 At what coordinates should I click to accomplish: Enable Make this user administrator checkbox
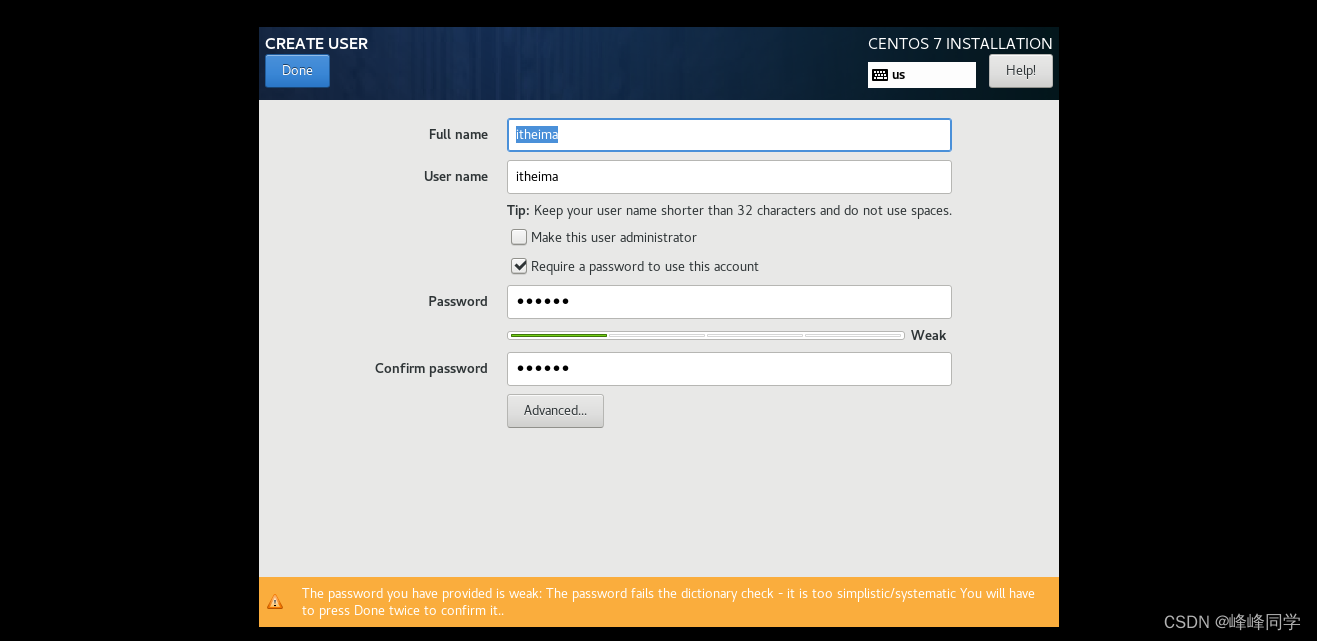pos(519,238)
